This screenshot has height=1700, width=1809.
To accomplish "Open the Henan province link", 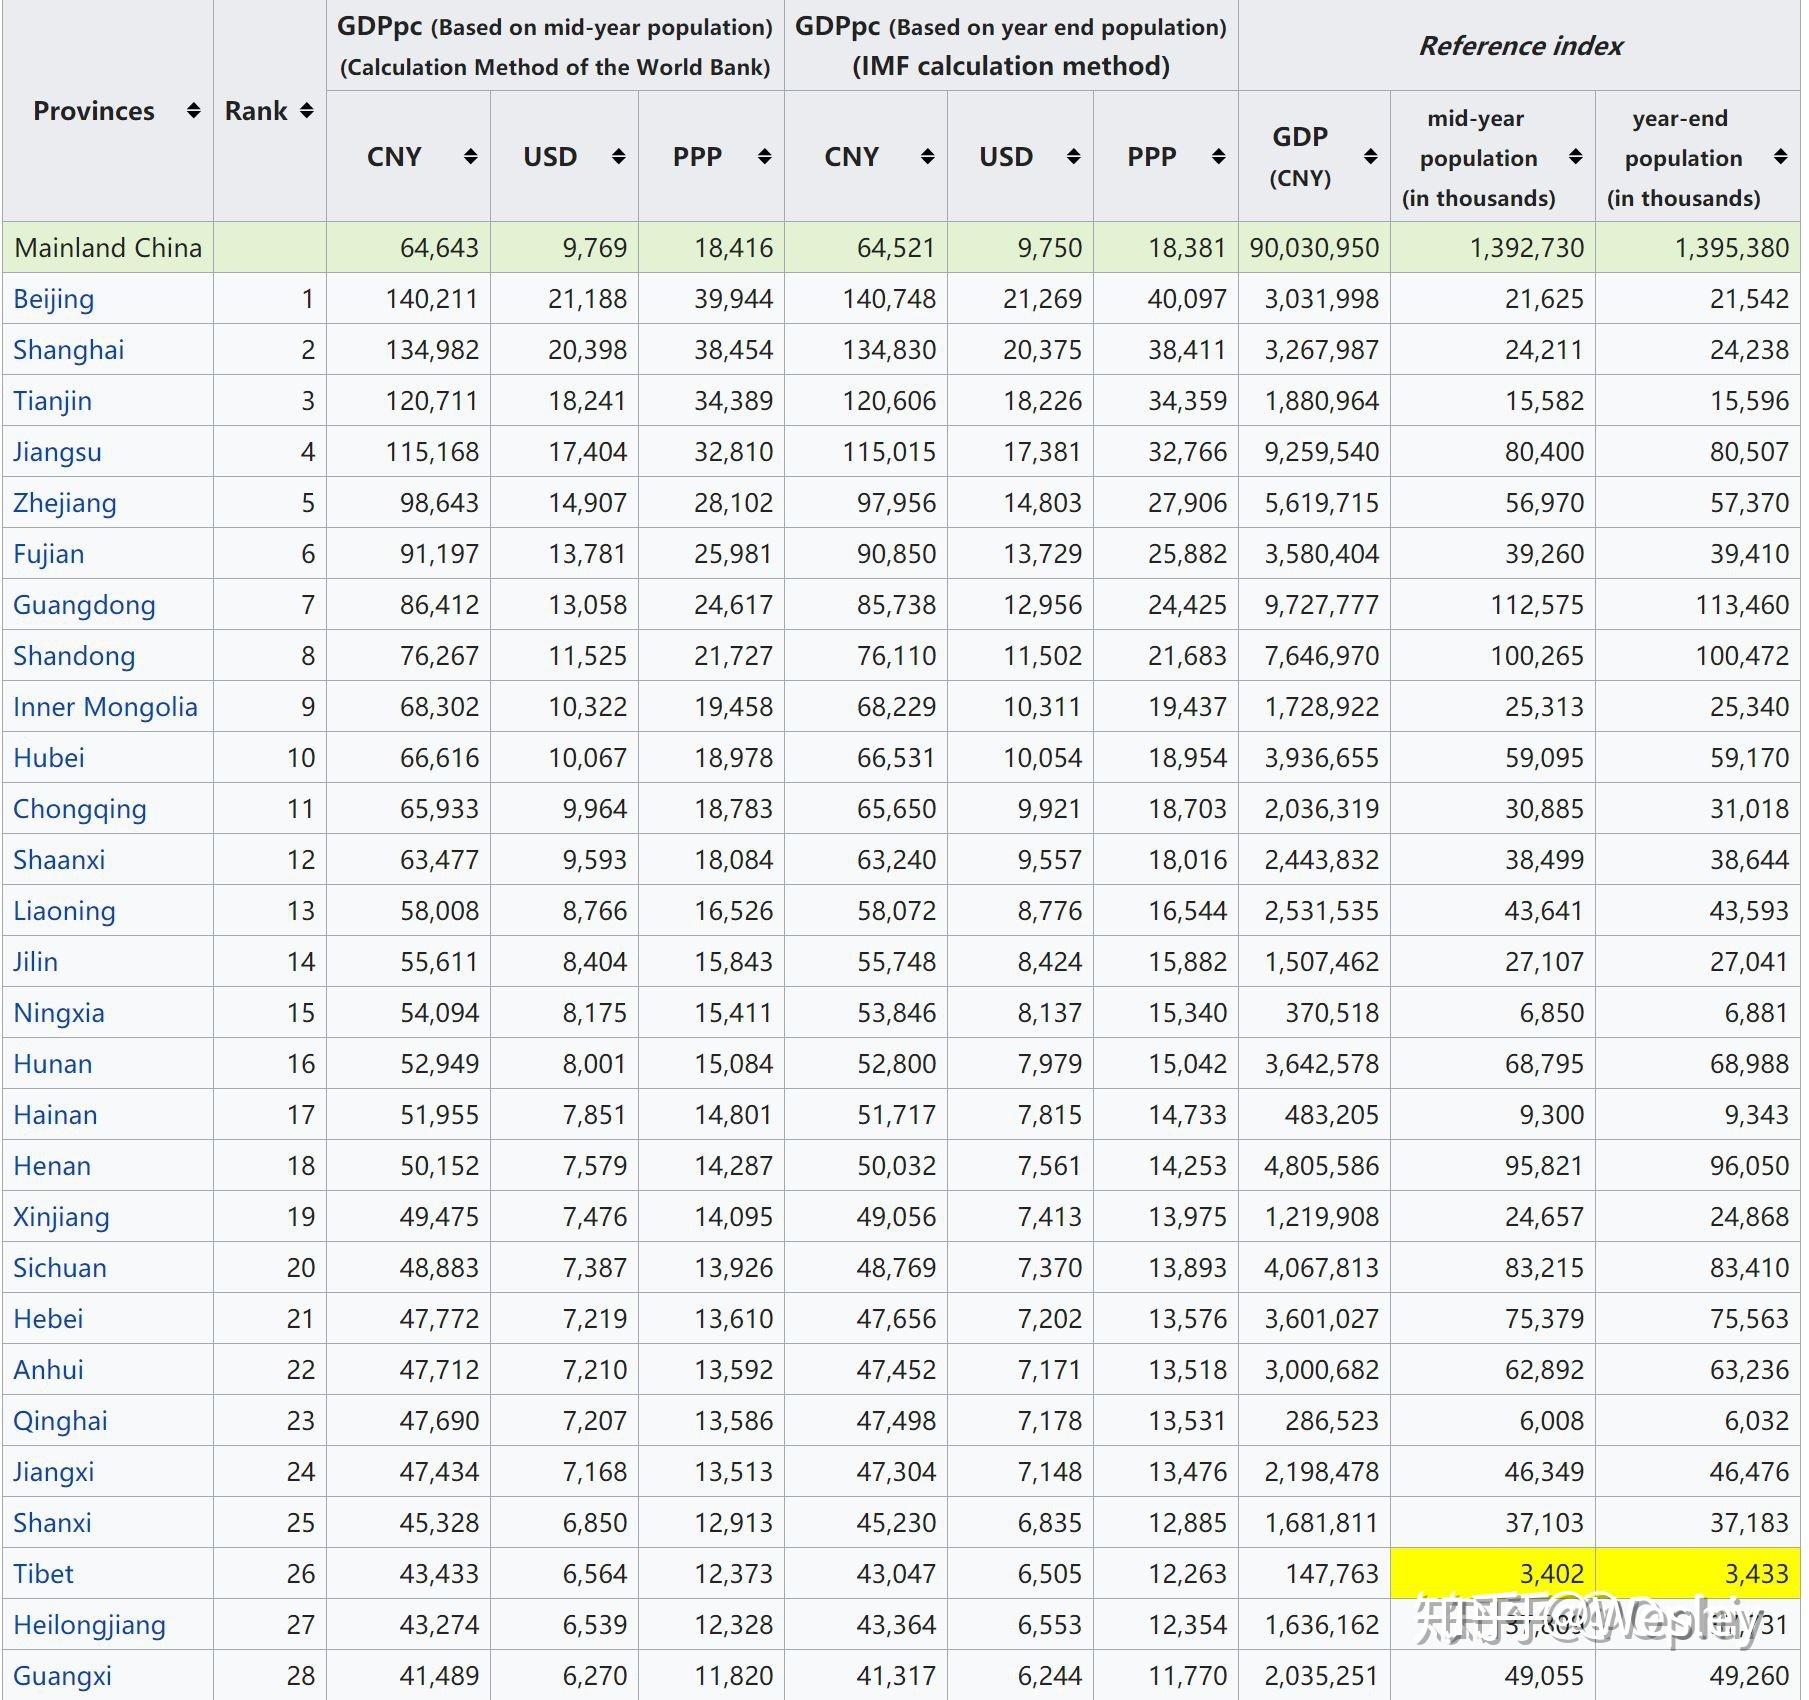I will pos(52,1166).
